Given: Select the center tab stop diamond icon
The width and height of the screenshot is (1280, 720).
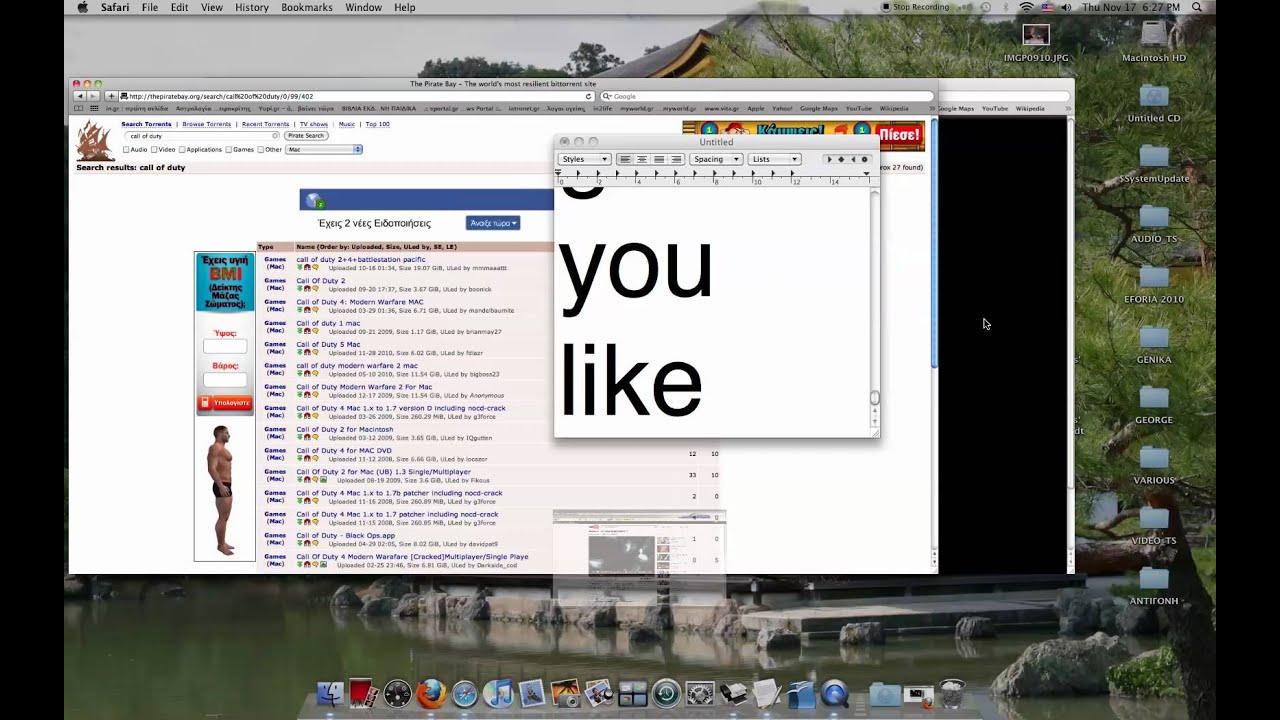Looking at the screenshot, I should [841, 159].
